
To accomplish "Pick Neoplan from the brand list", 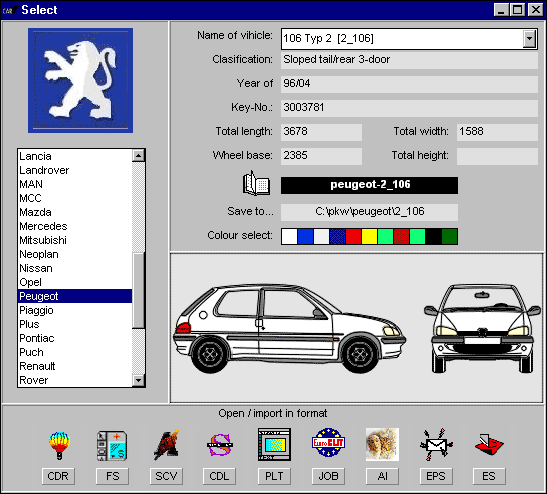I will pyautogui.click(x=75, y=254).
